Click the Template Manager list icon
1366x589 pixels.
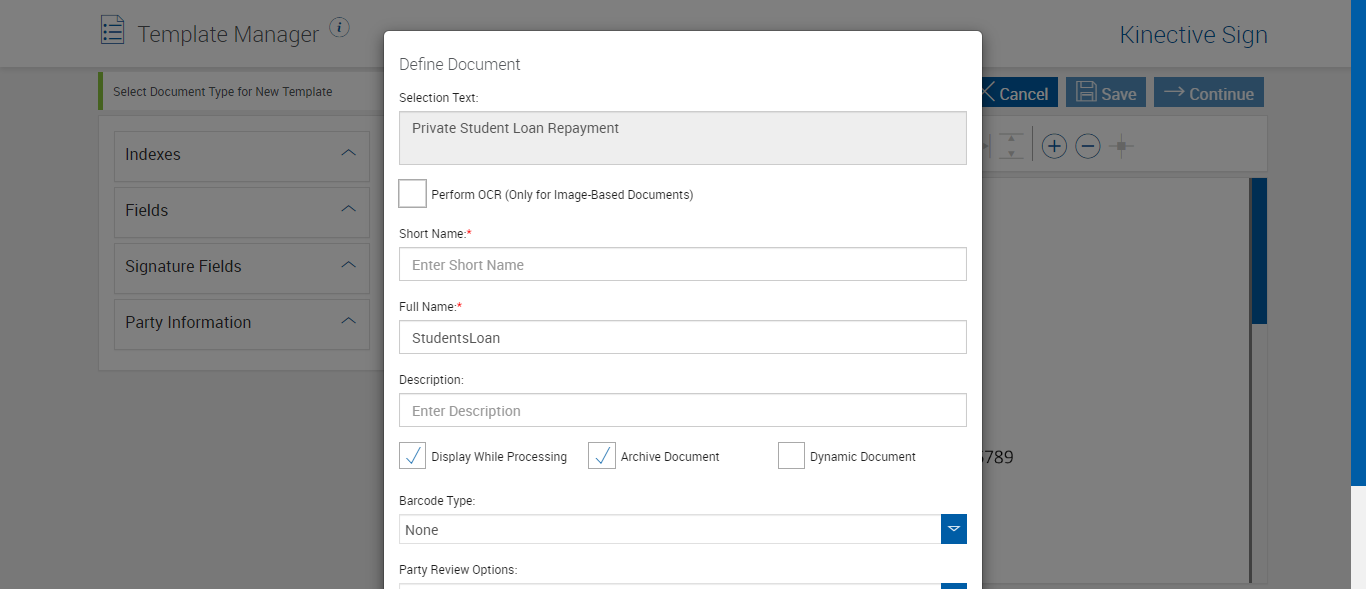click(x=113, y=30)
